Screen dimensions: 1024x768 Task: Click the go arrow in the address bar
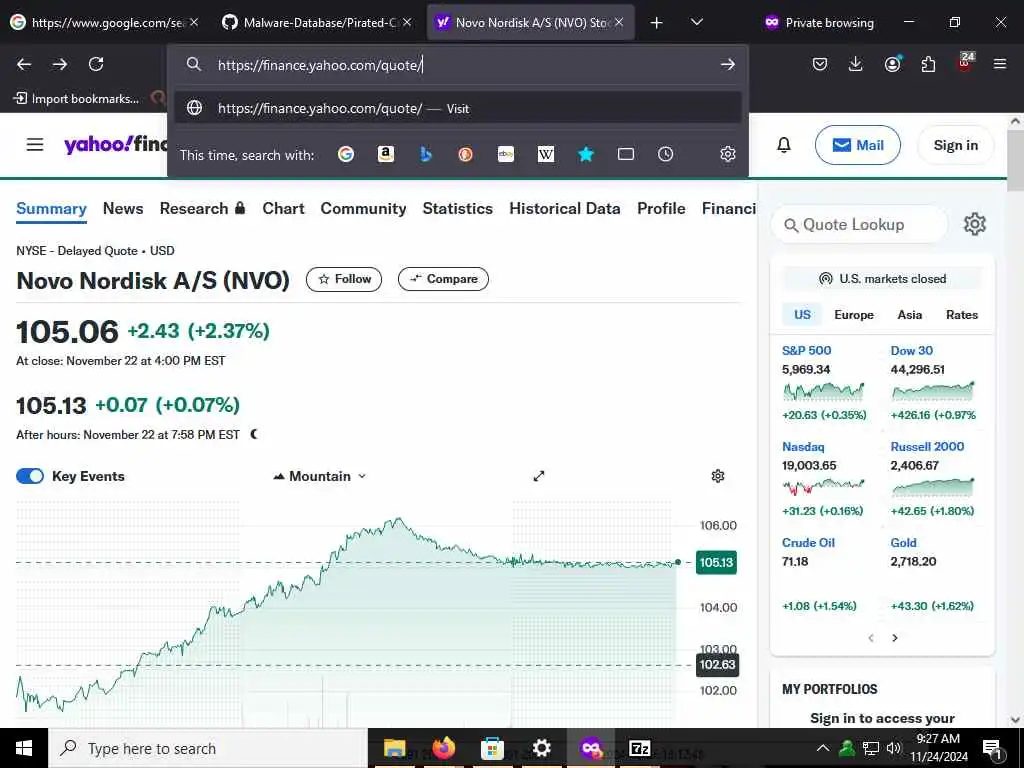click(728, 64)
